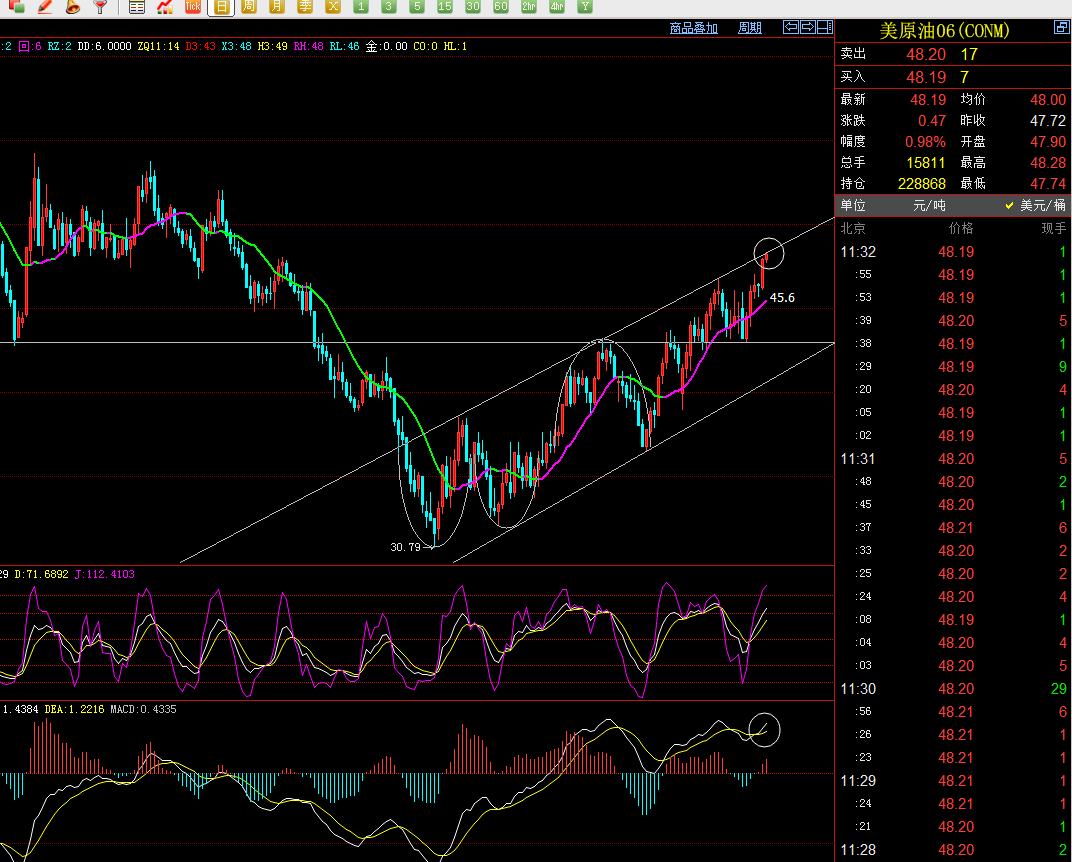This screenshot has height=862, width=1072.
Task: Click the funnel filter icon
Action: pyautogui.click(x=100, y=6)
